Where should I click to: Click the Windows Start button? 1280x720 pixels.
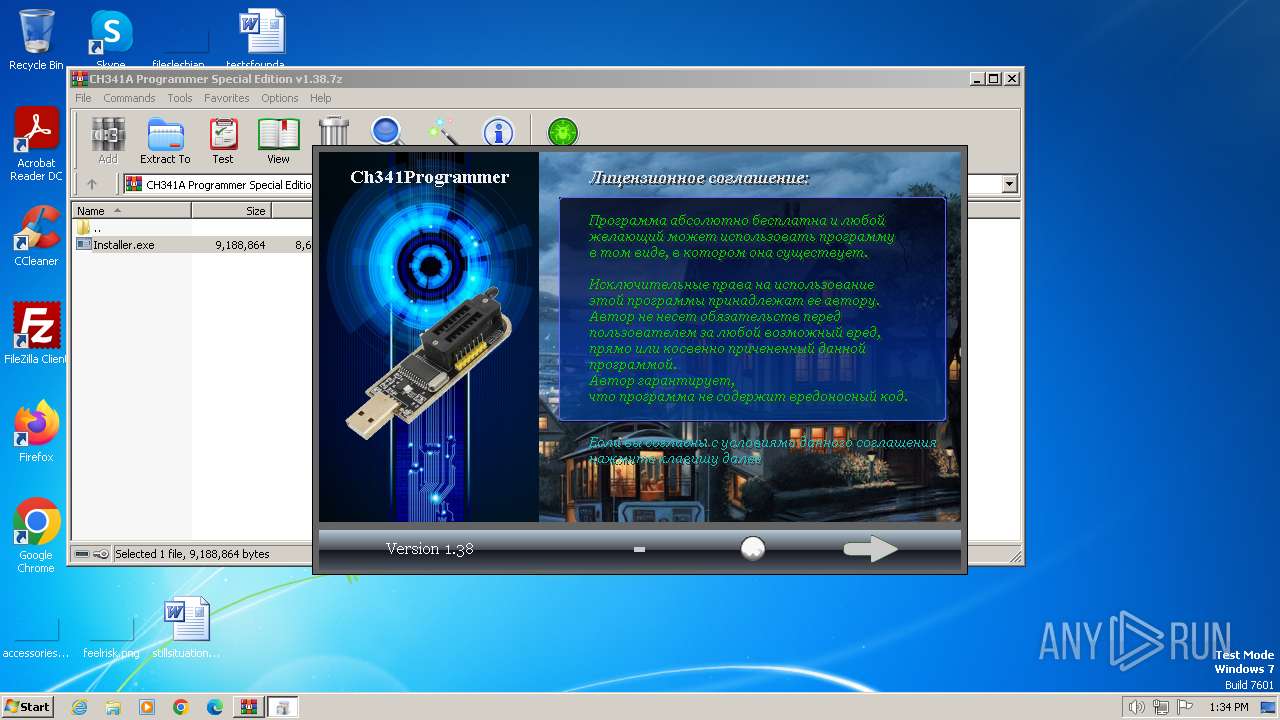tap(28, 706)
